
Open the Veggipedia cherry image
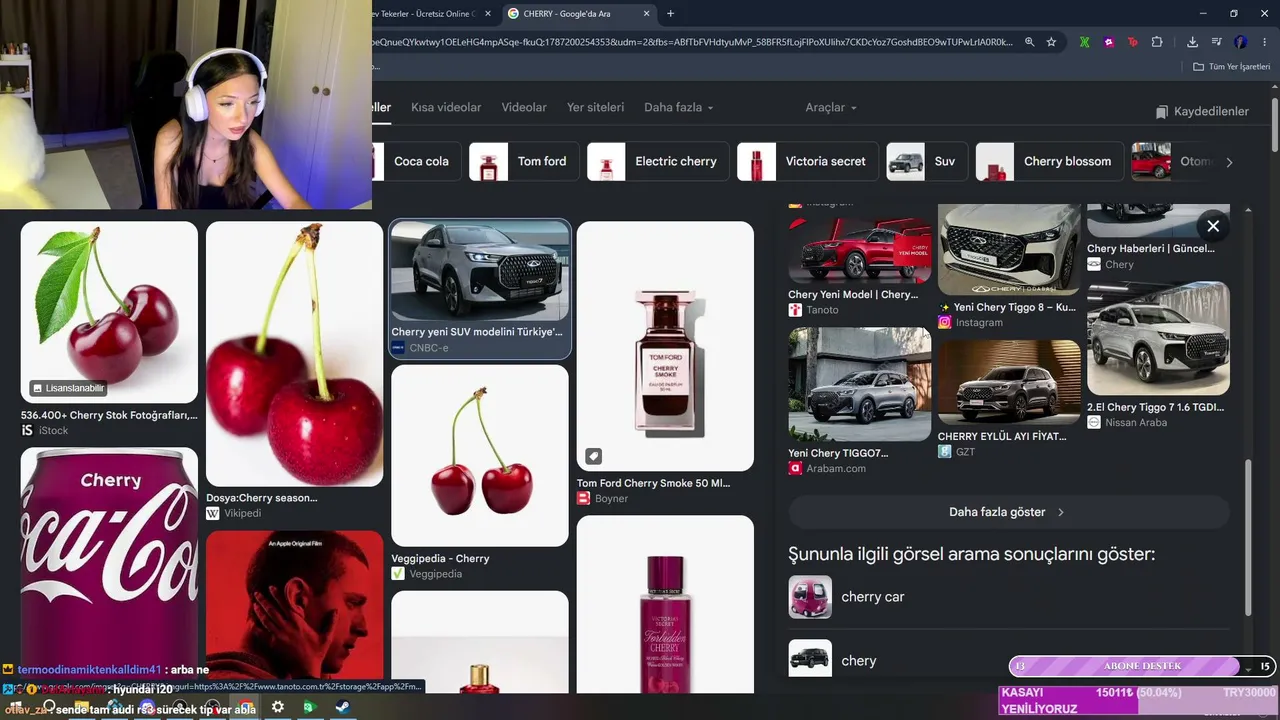480,455
